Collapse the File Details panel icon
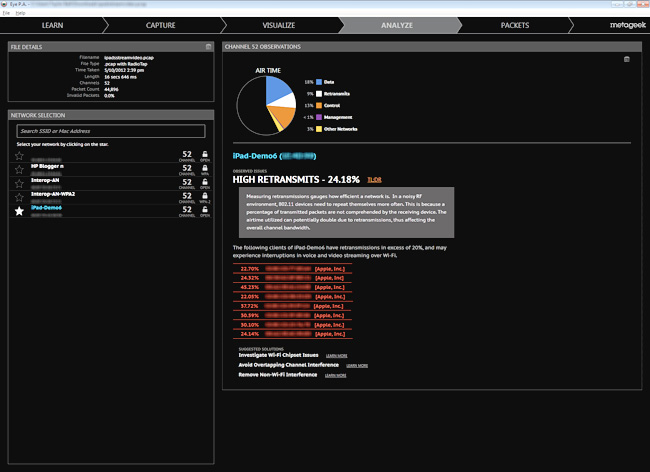650x472 pixels. point(209,47)
